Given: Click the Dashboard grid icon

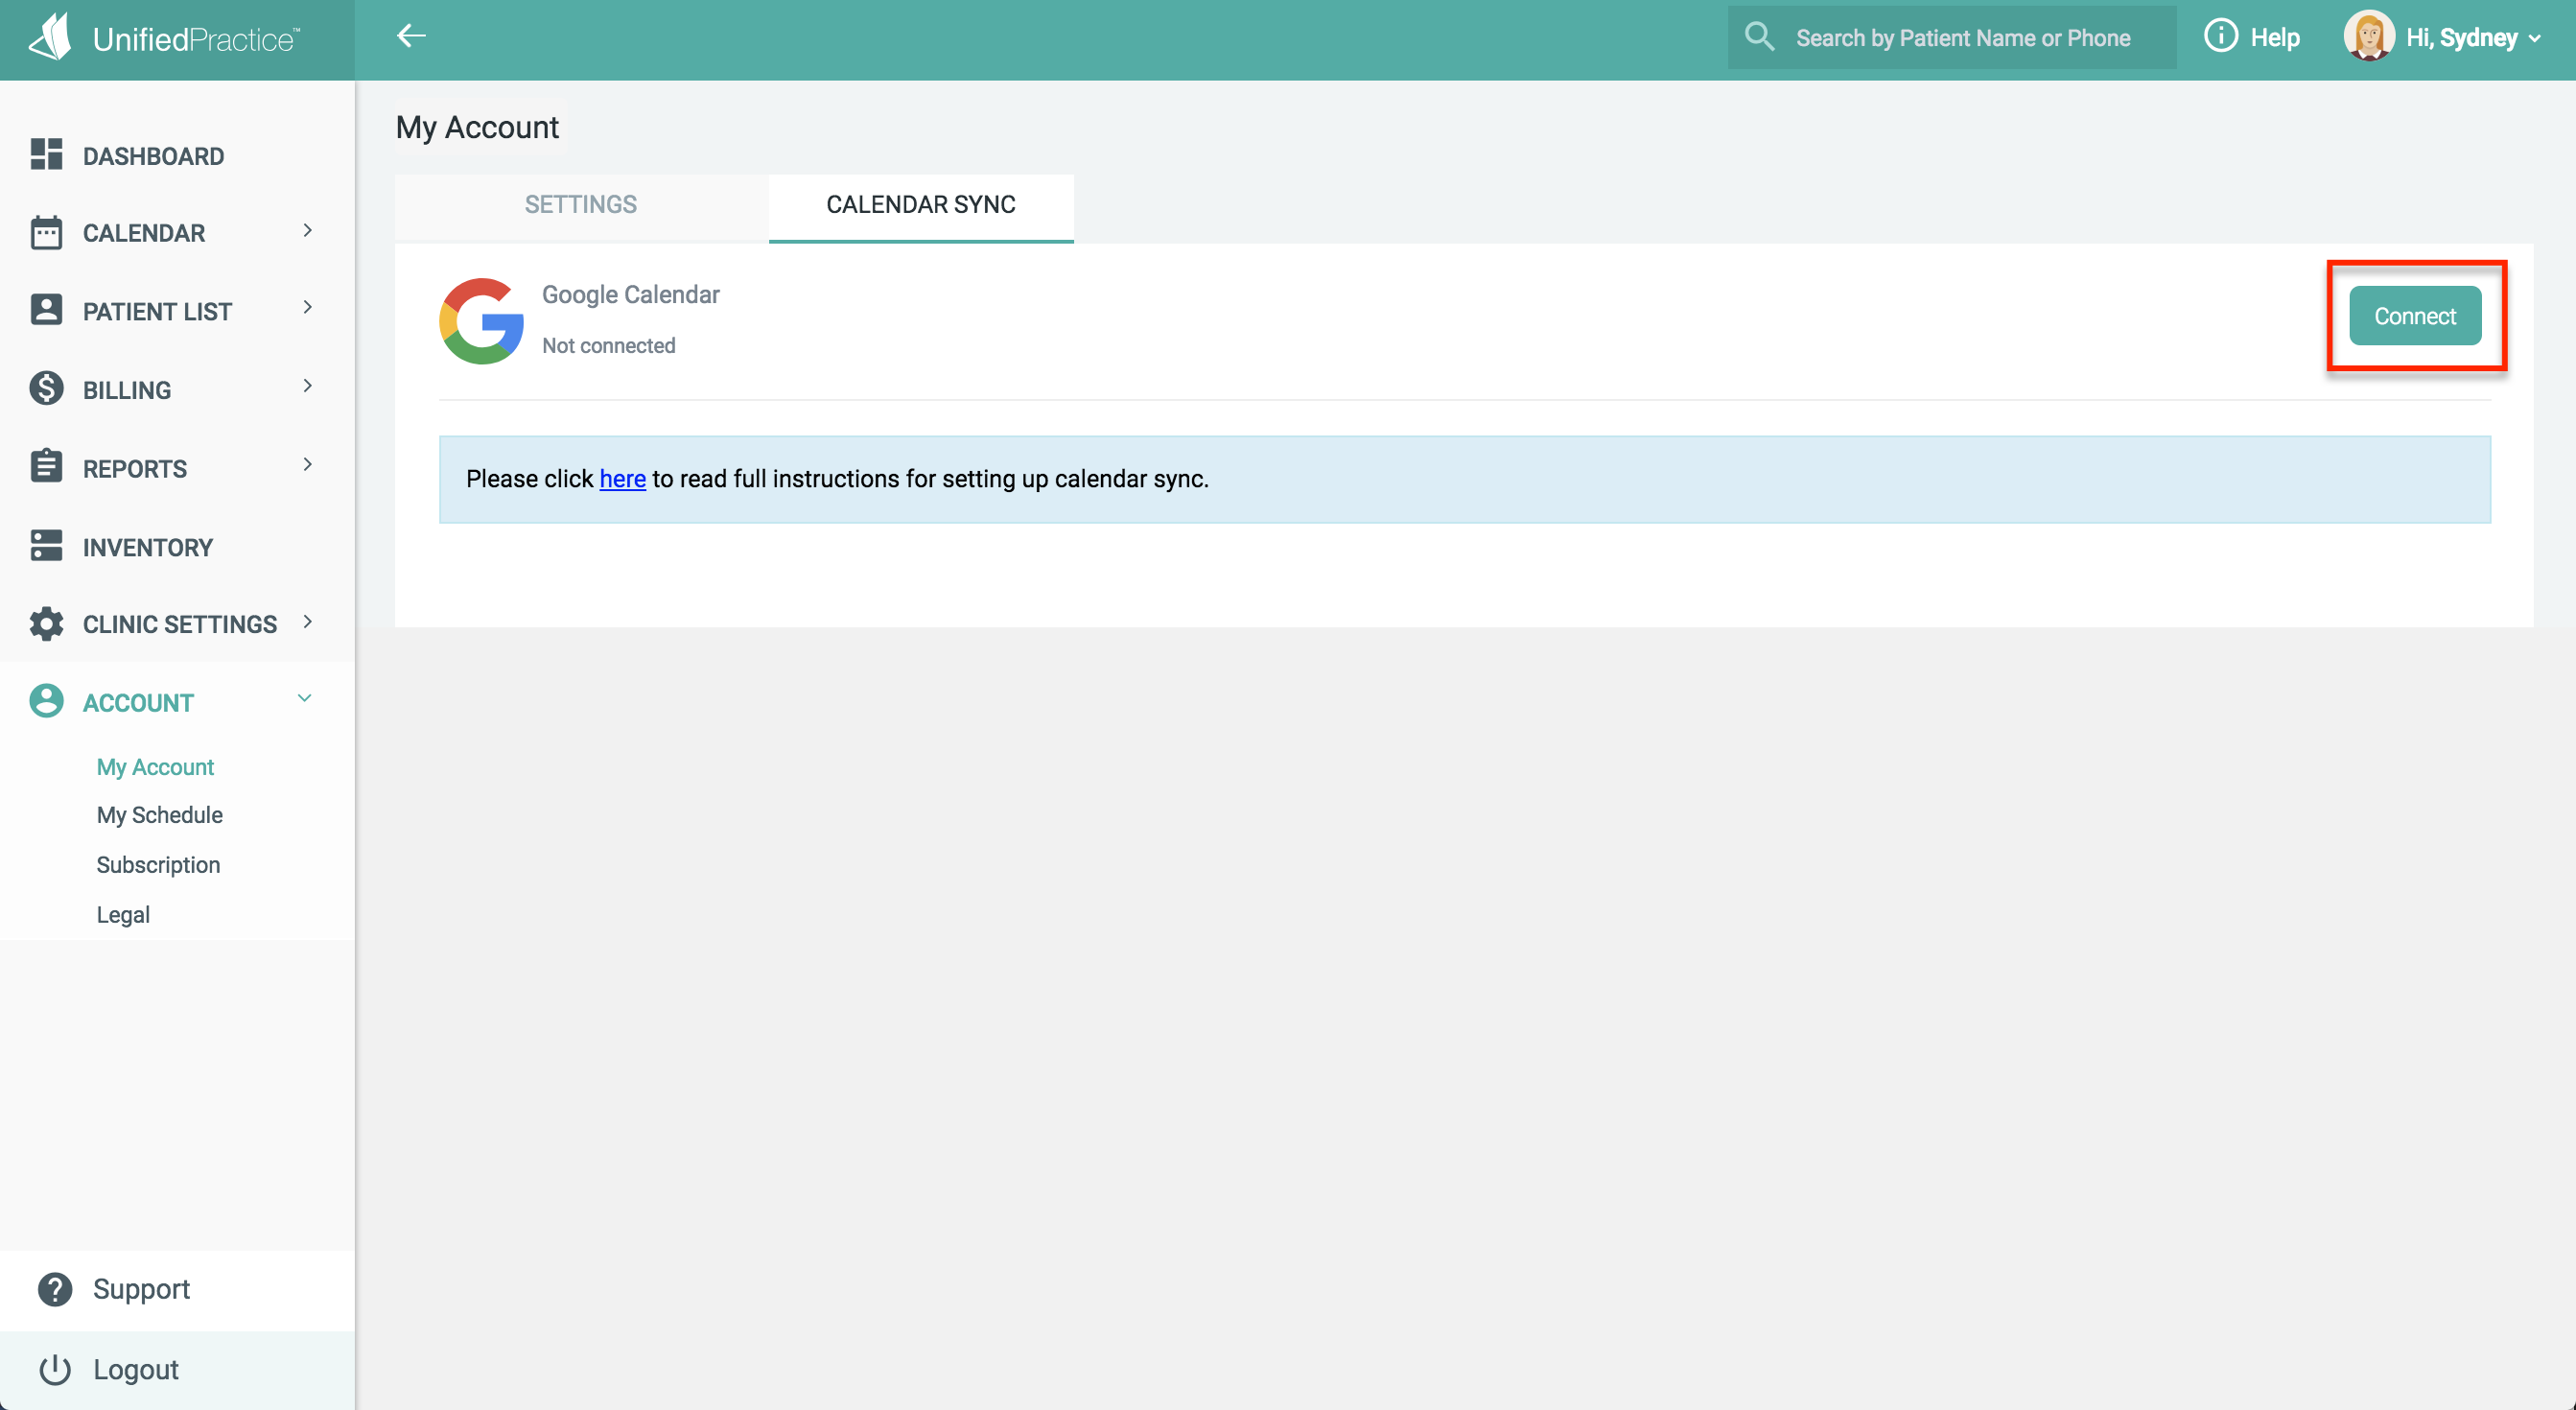Looking at the screenshot, I should click(x=46, y=155).
